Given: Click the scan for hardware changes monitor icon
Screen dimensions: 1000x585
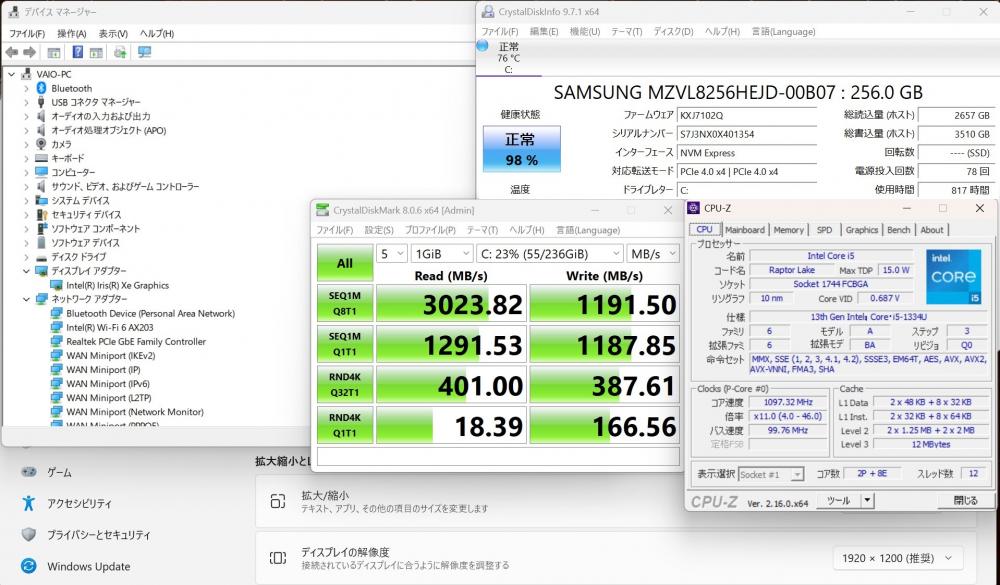Looking at the screenshot, I should click(145, 52).
